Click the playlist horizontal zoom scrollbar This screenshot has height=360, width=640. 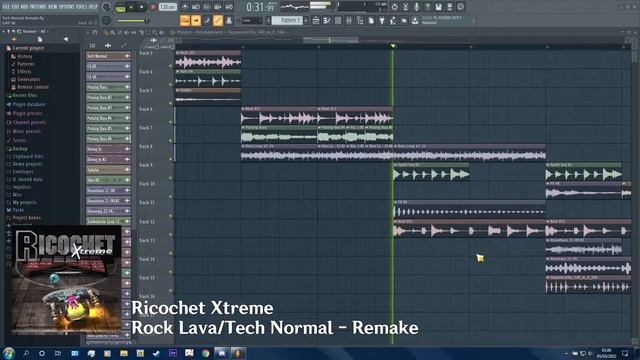tap(331, 40)
